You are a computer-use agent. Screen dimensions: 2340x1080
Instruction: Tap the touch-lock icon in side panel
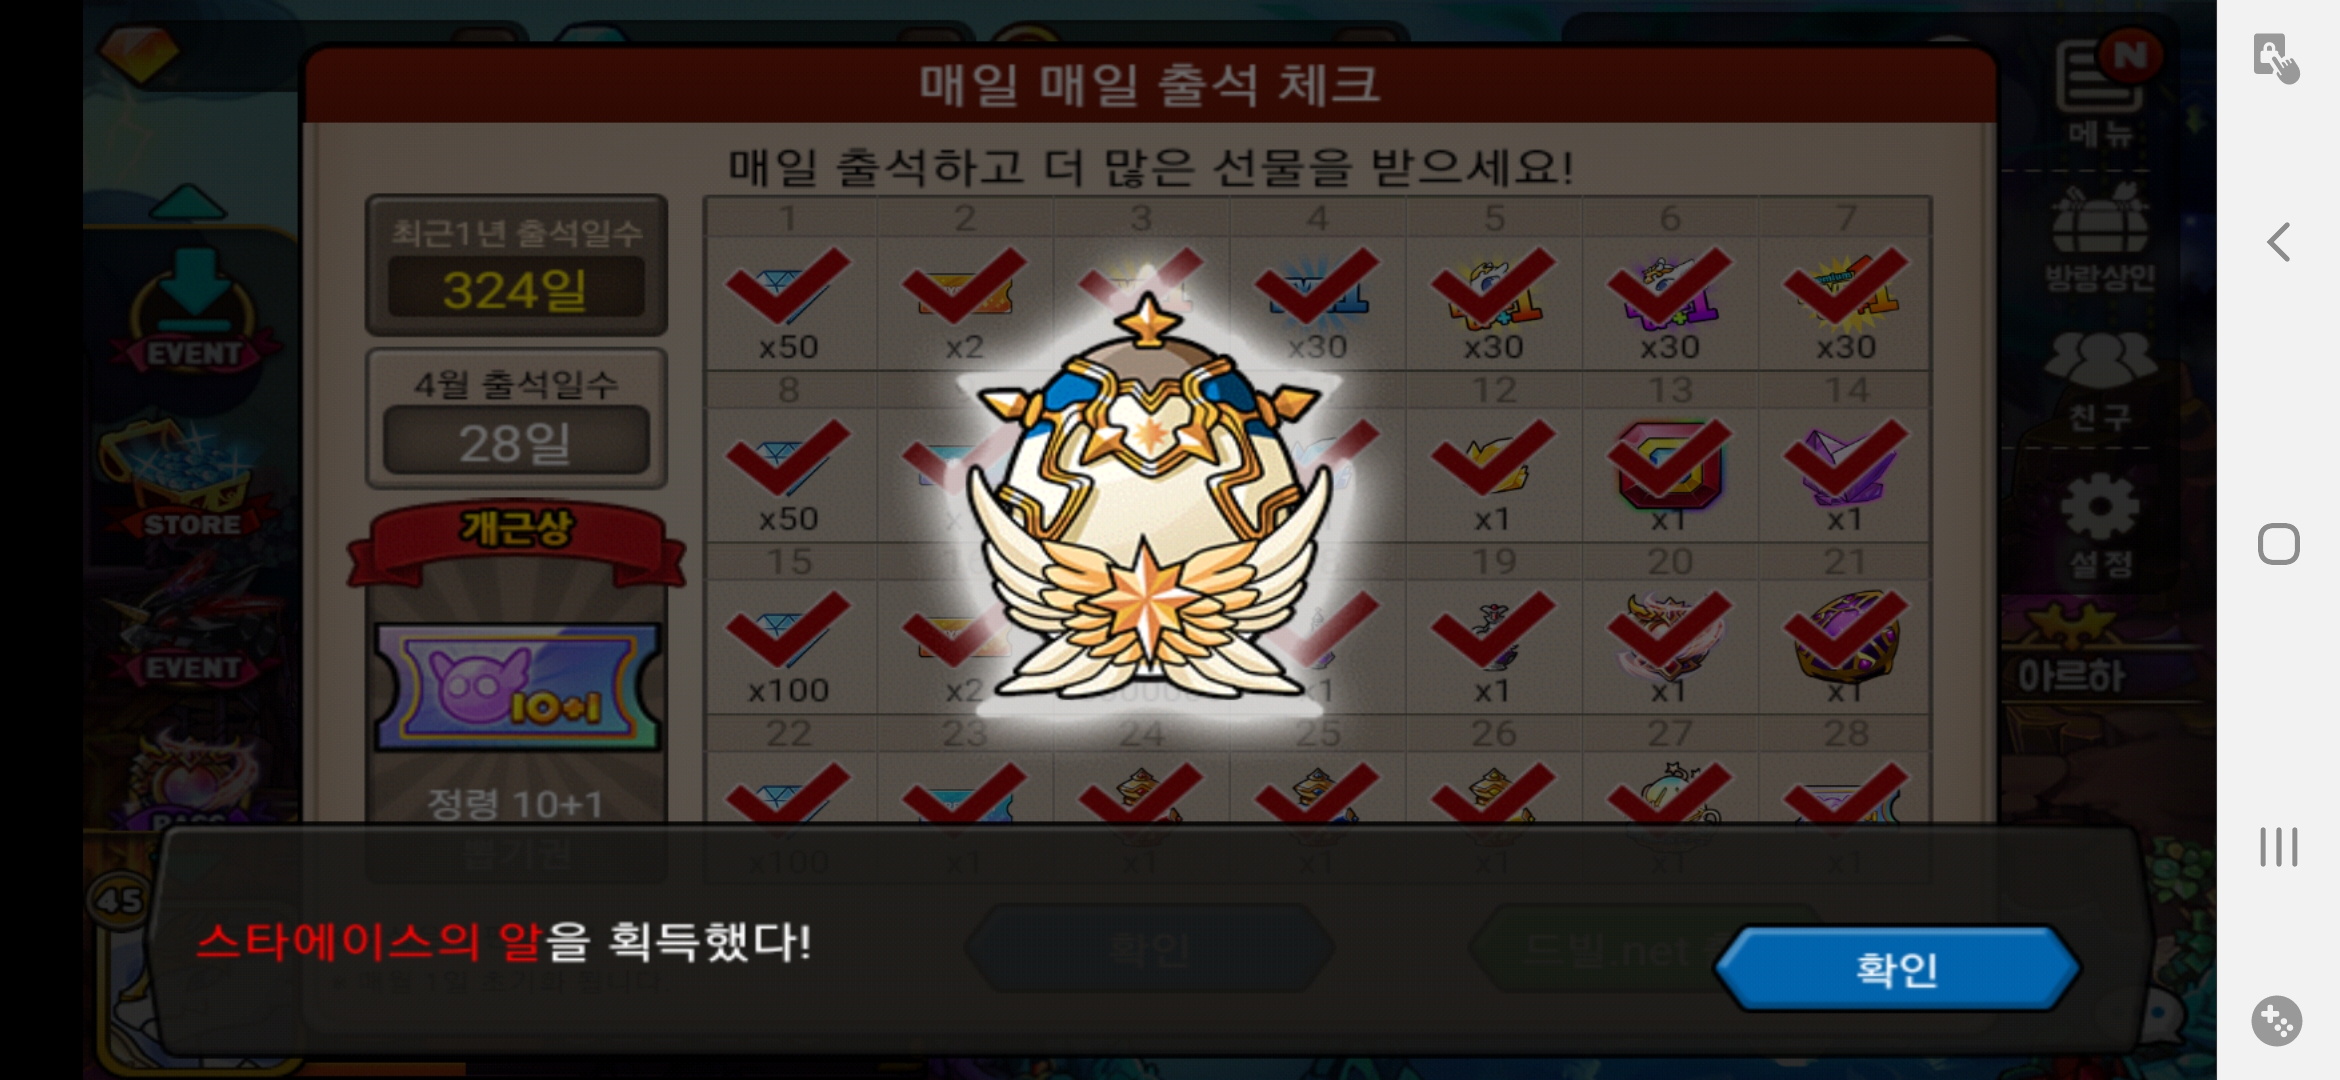(x=2276, y=58)
